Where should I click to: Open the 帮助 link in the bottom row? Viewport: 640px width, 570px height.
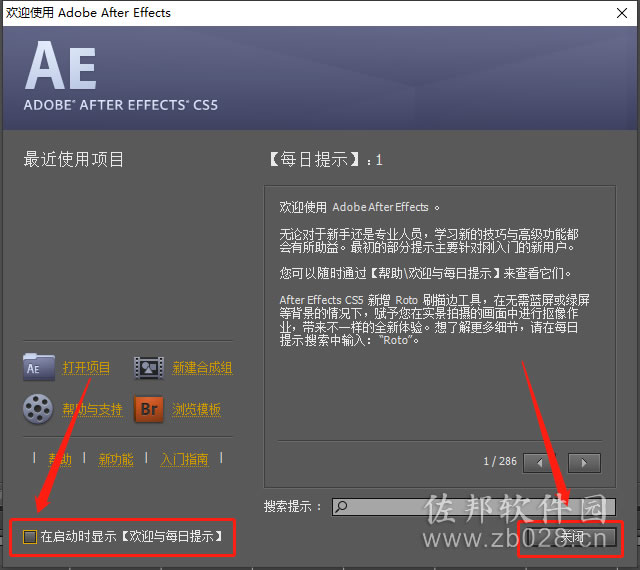tap(60, 459)
